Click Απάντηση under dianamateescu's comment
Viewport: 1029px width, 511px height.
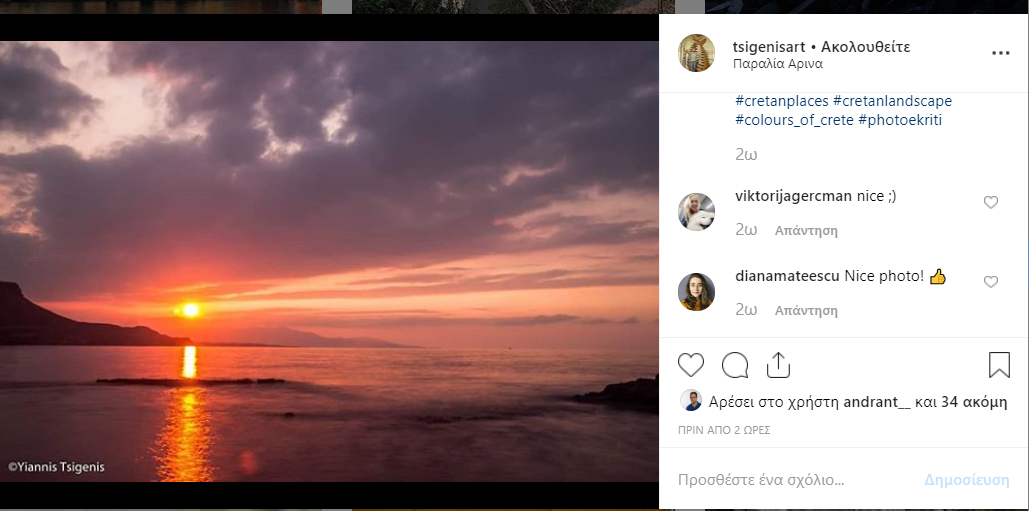click(x=806, y=311)
